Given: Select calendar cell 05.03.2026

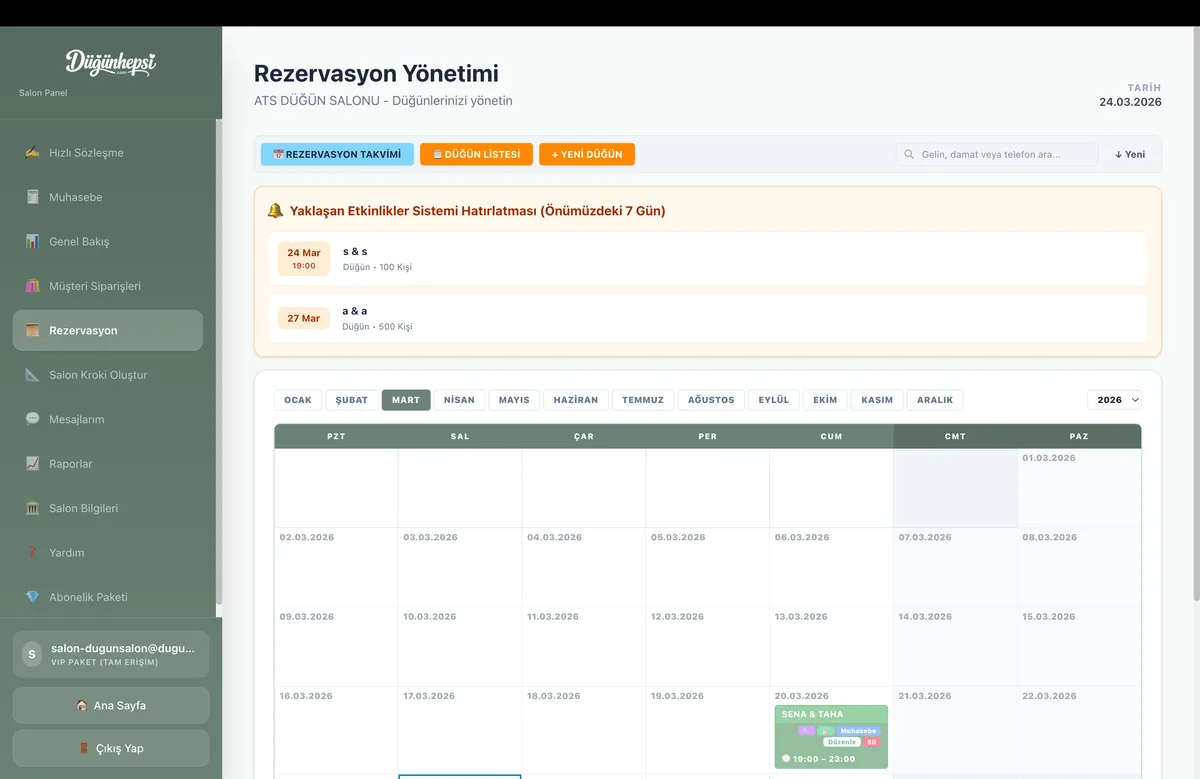Looking at the screenshot, I should (x=707, y=567).
